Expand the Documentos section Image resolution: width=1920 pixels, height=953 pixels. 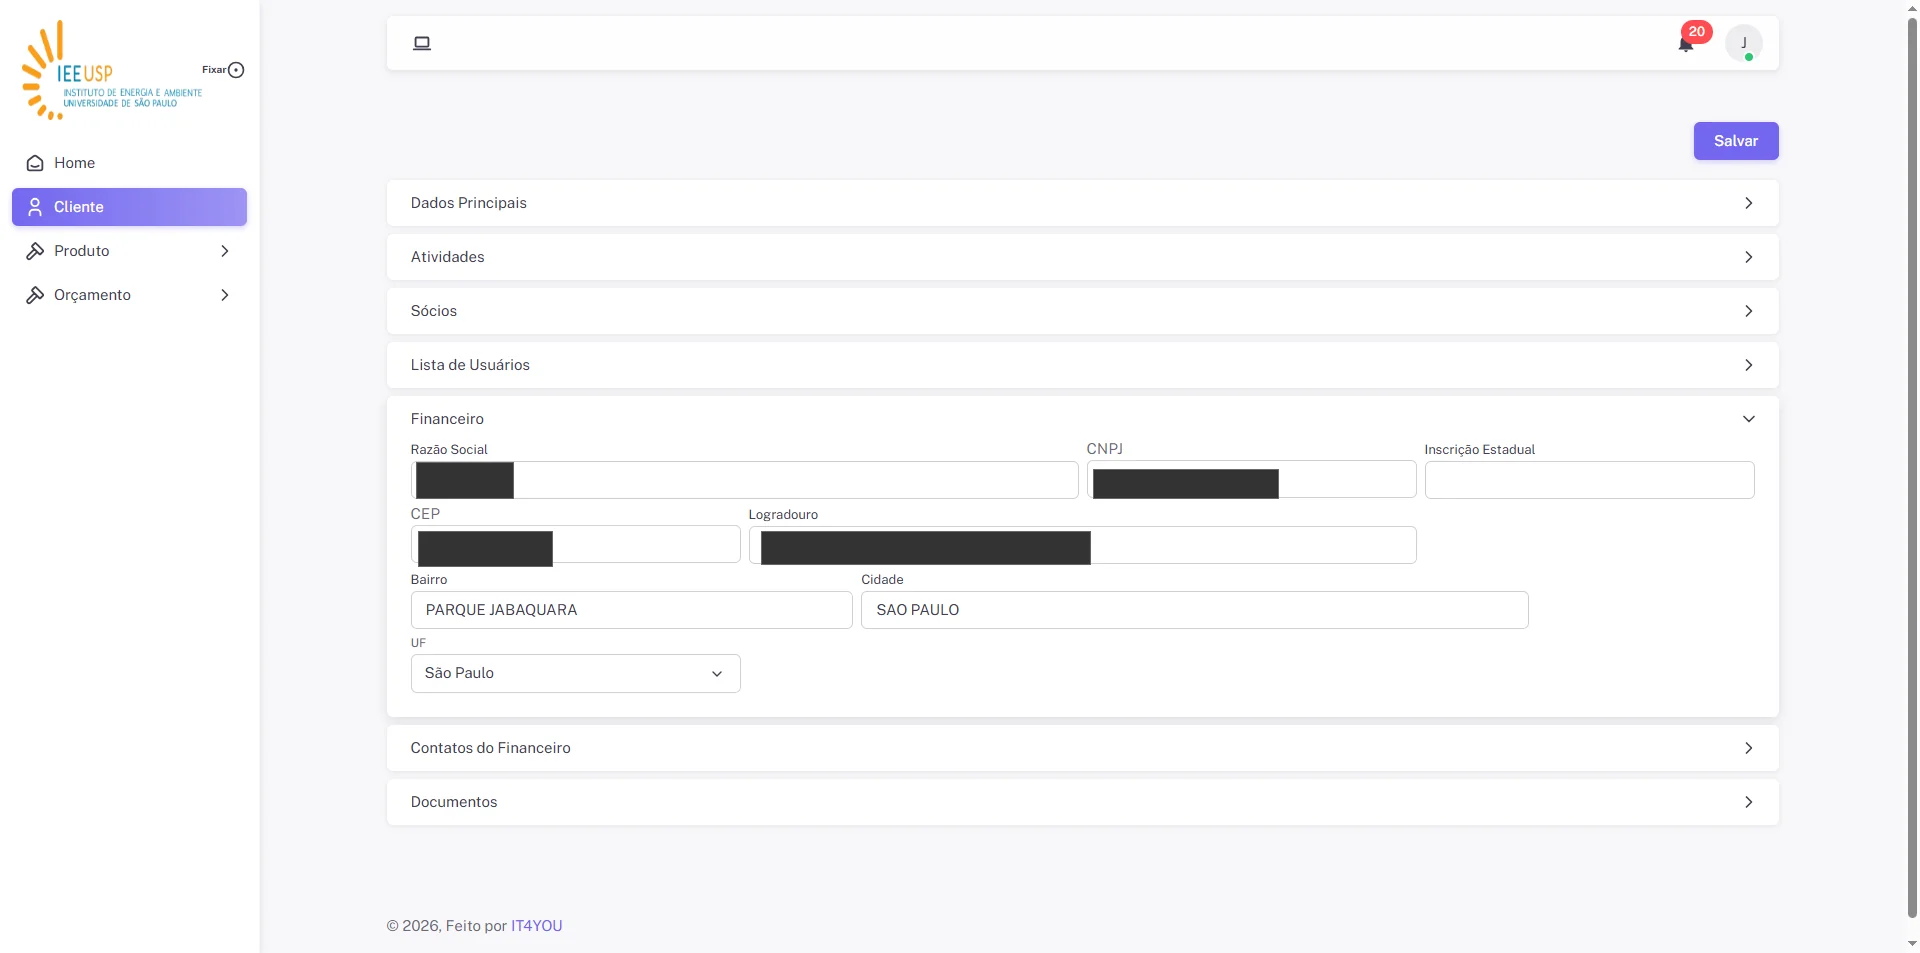[x=1082, y=802]
